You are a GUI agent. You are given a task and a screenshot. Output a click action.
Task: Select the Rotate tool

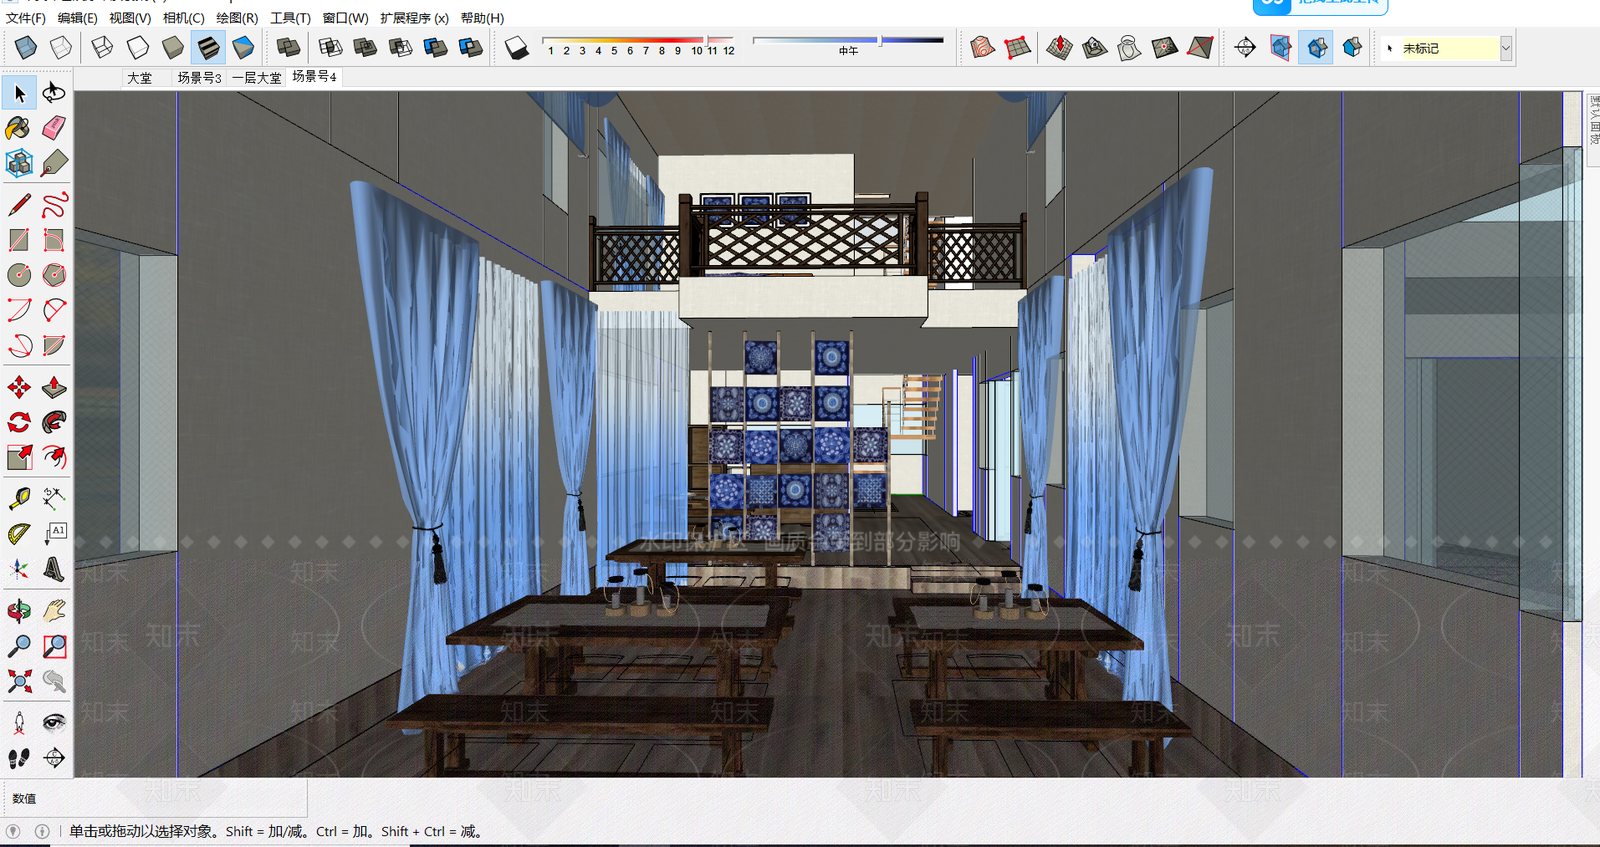[x=19, y=422]
